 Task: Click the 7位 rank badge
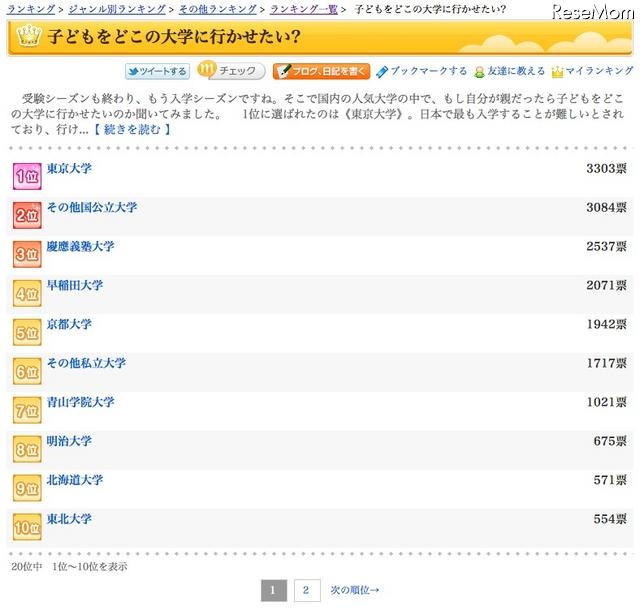27,410
